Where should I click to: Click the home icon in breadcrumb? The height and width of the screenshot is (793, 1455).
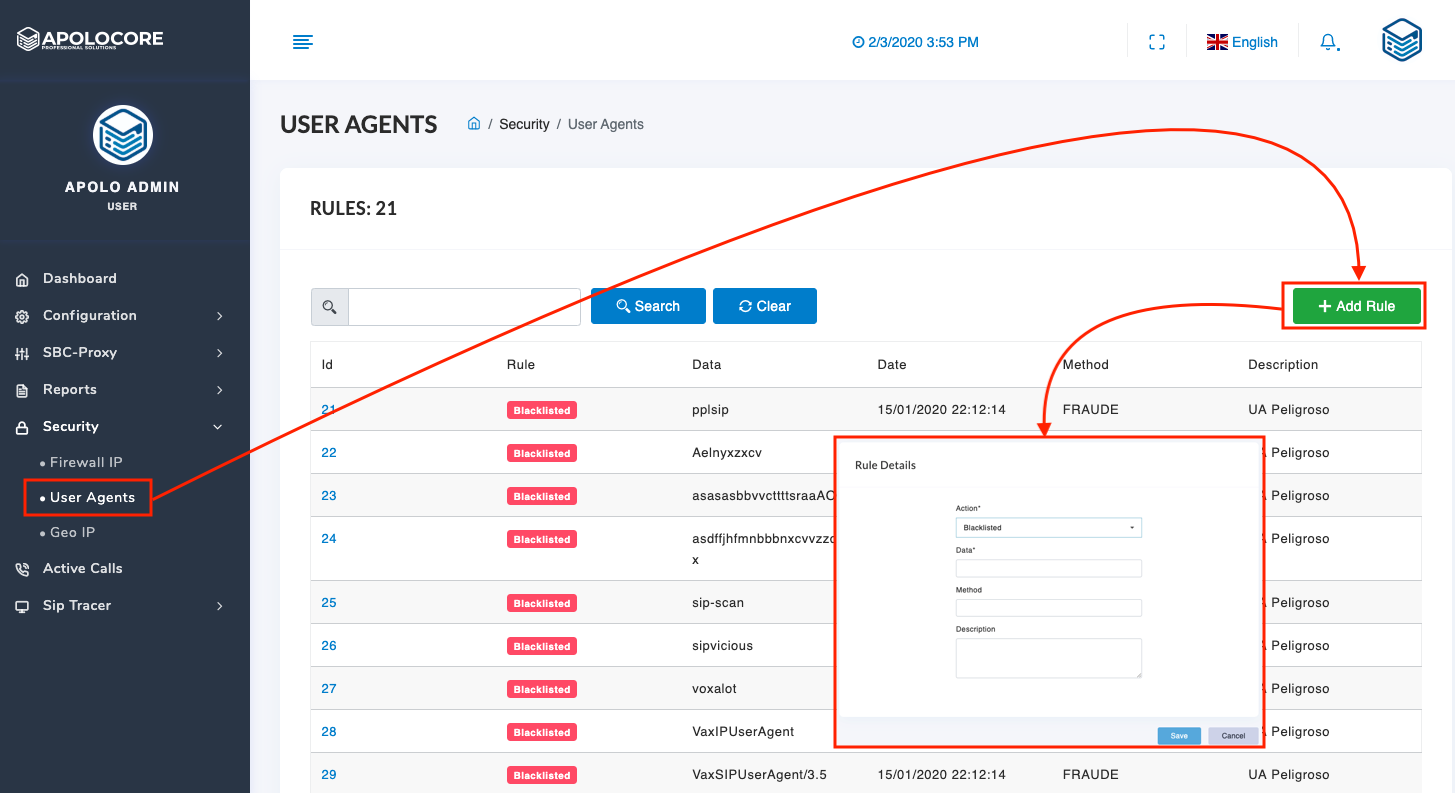coord(474,124)
